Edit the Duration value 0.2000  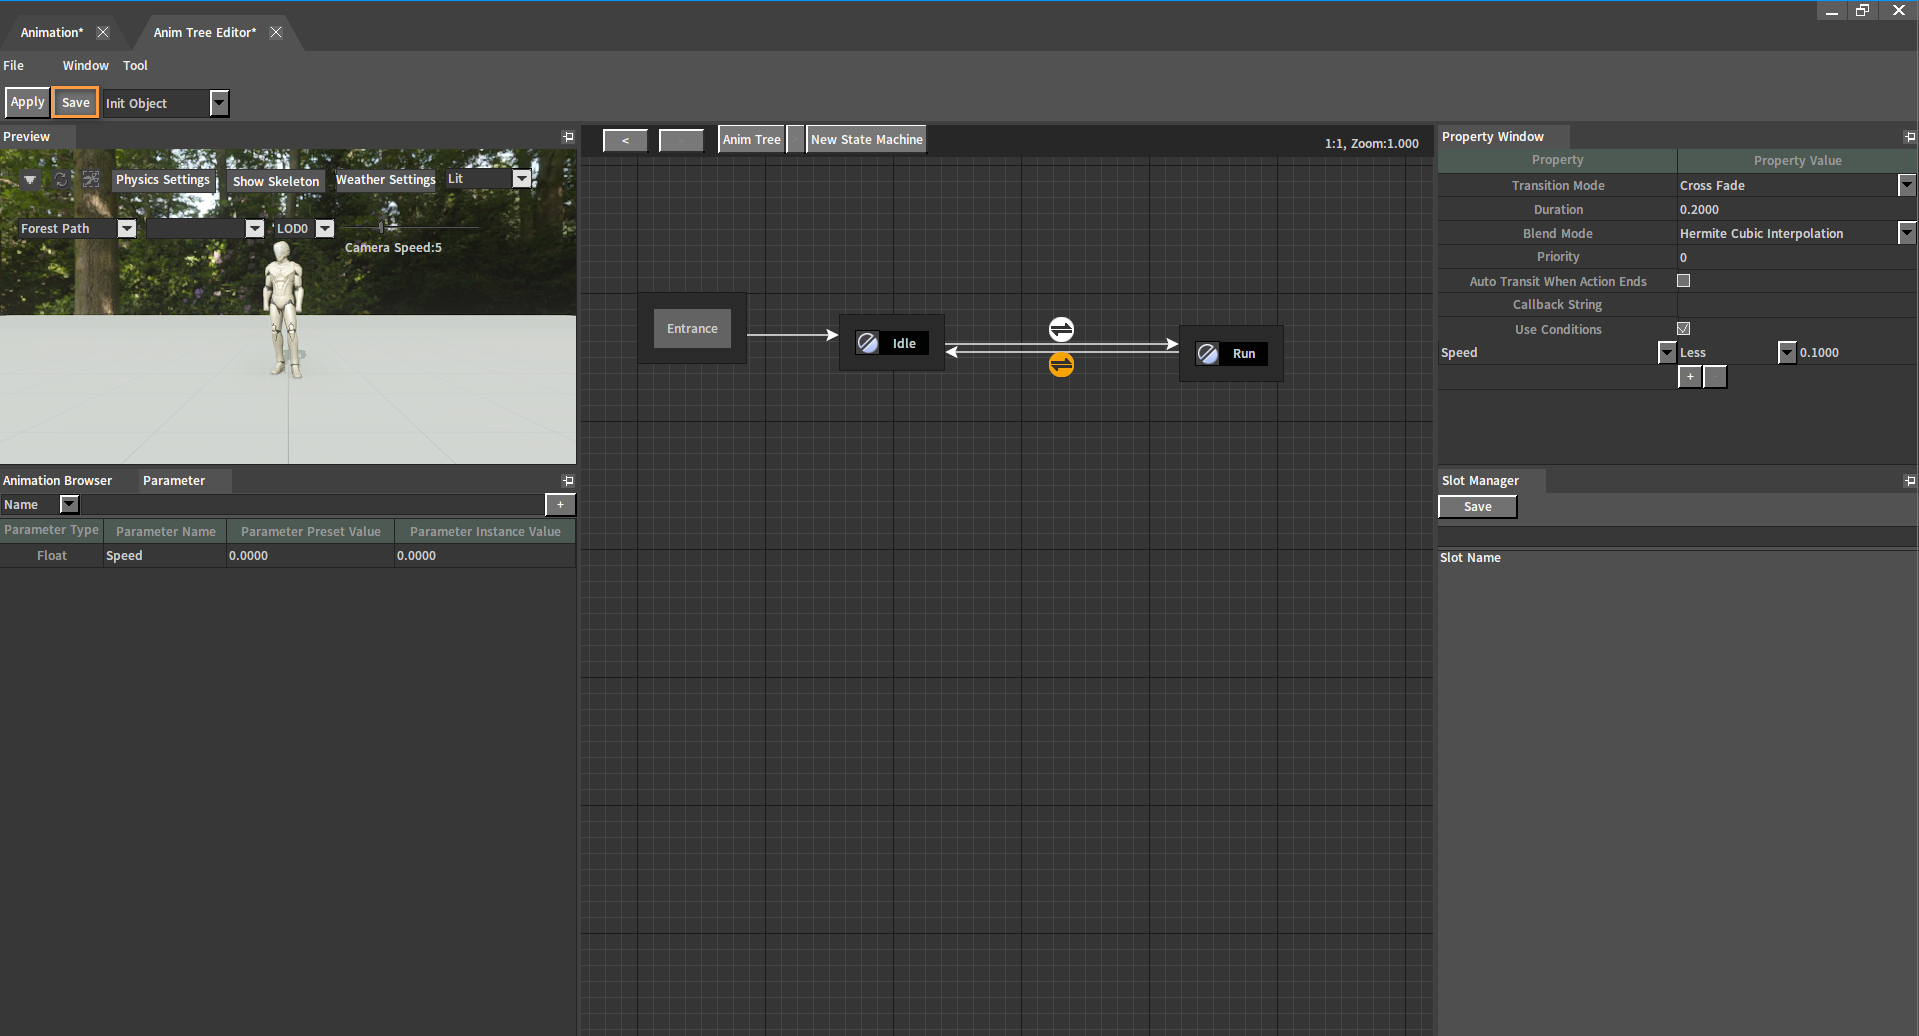tap(1797, 210)
